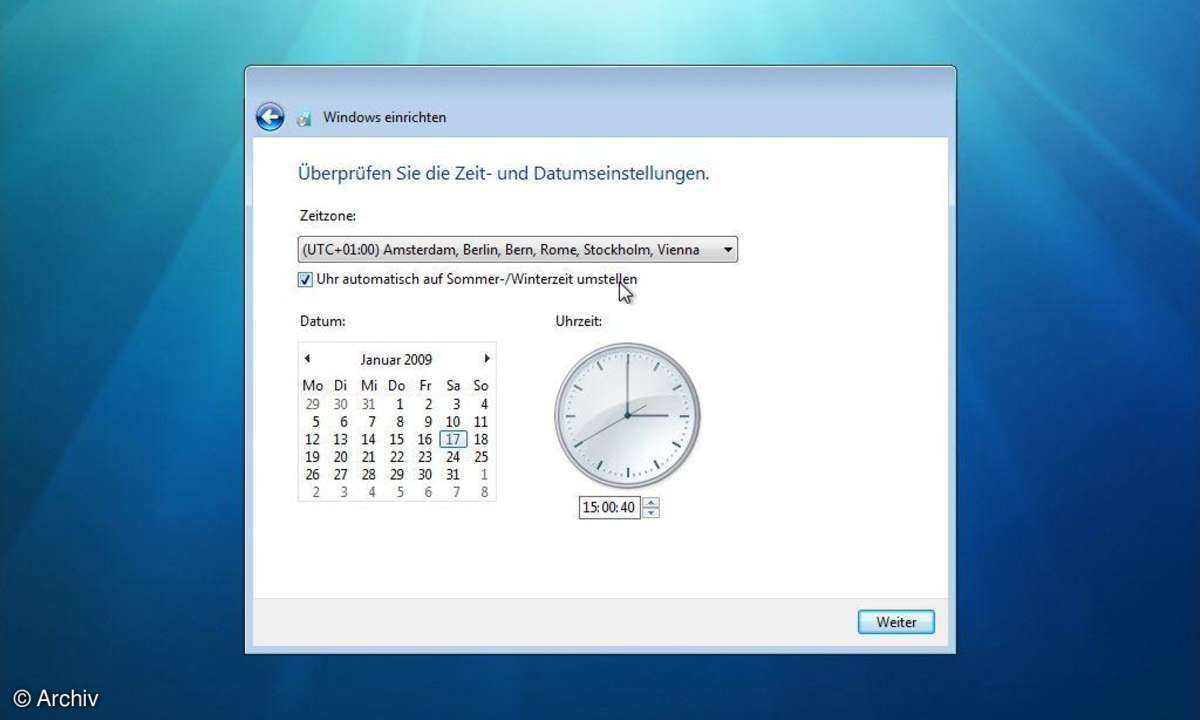
Task: Select January 13 in the calendar
Action: point(340,439)
